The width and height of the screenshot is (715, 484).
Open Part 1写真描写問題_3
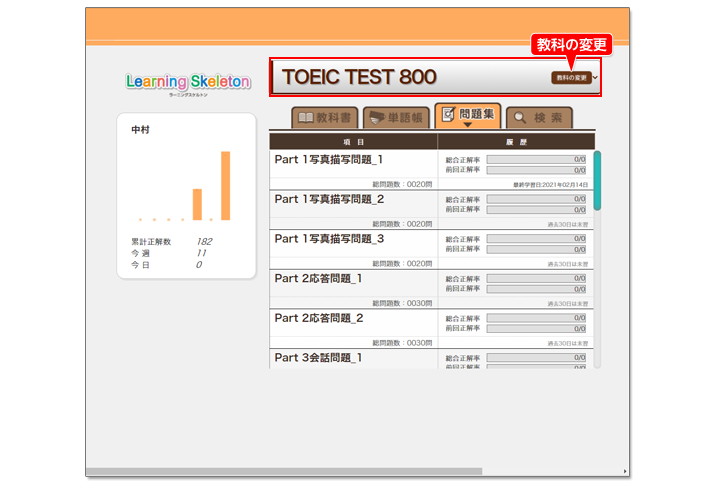pyautogui.click(x=329, y=239)
